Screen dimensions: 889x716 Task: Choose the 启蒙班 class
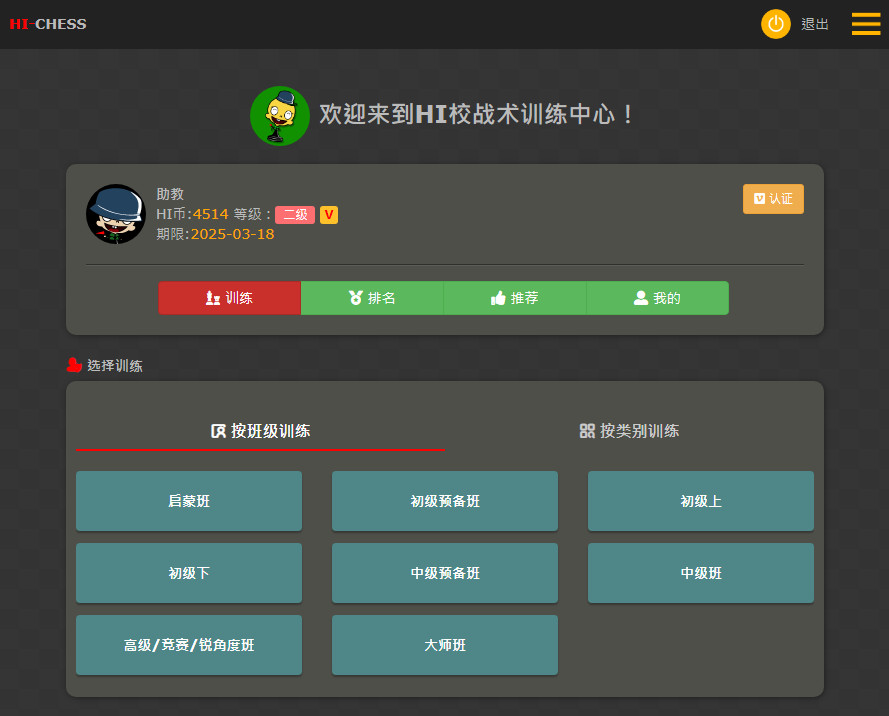(x=189, y=501)
